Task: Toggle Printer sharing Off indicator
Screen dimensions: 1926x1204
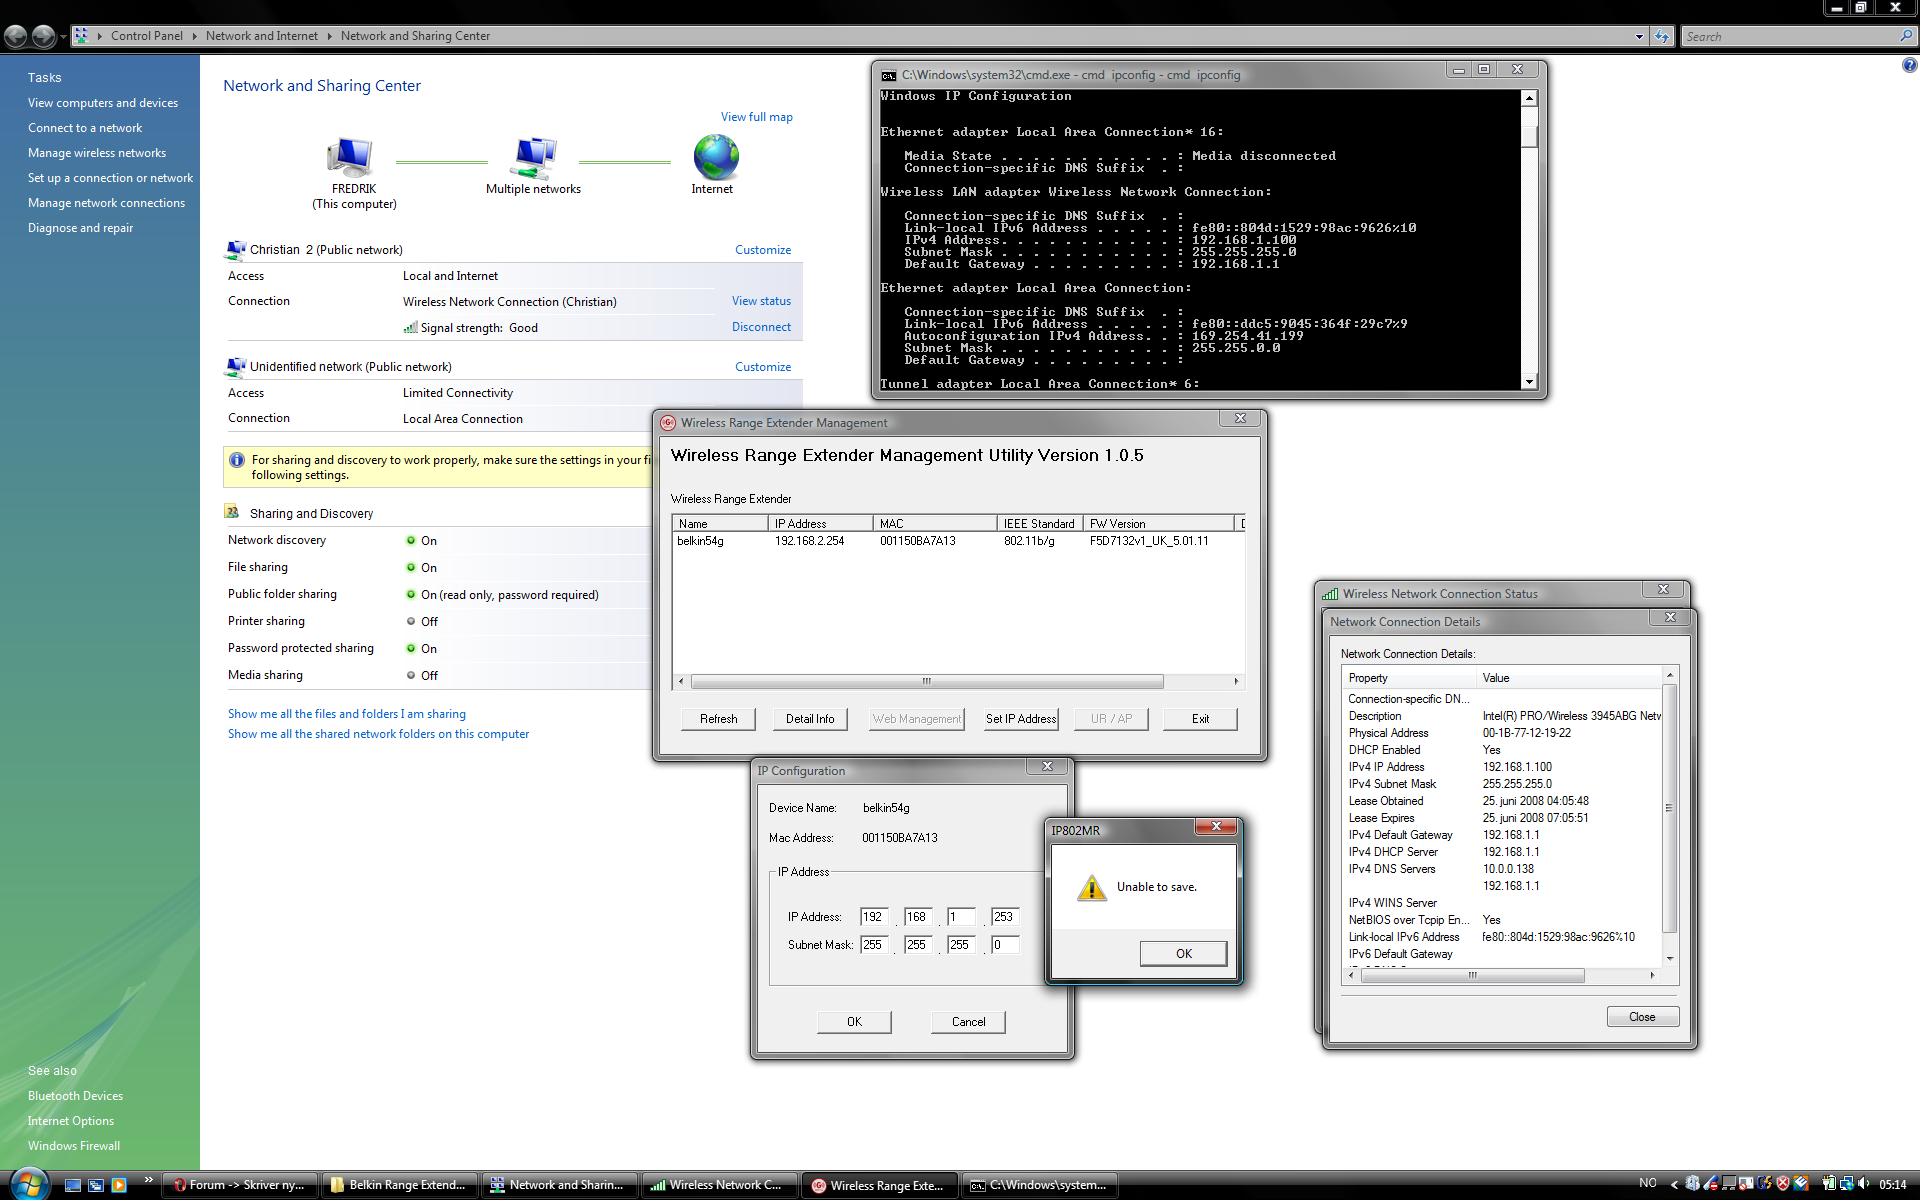Action: click(x=411, y=623)
